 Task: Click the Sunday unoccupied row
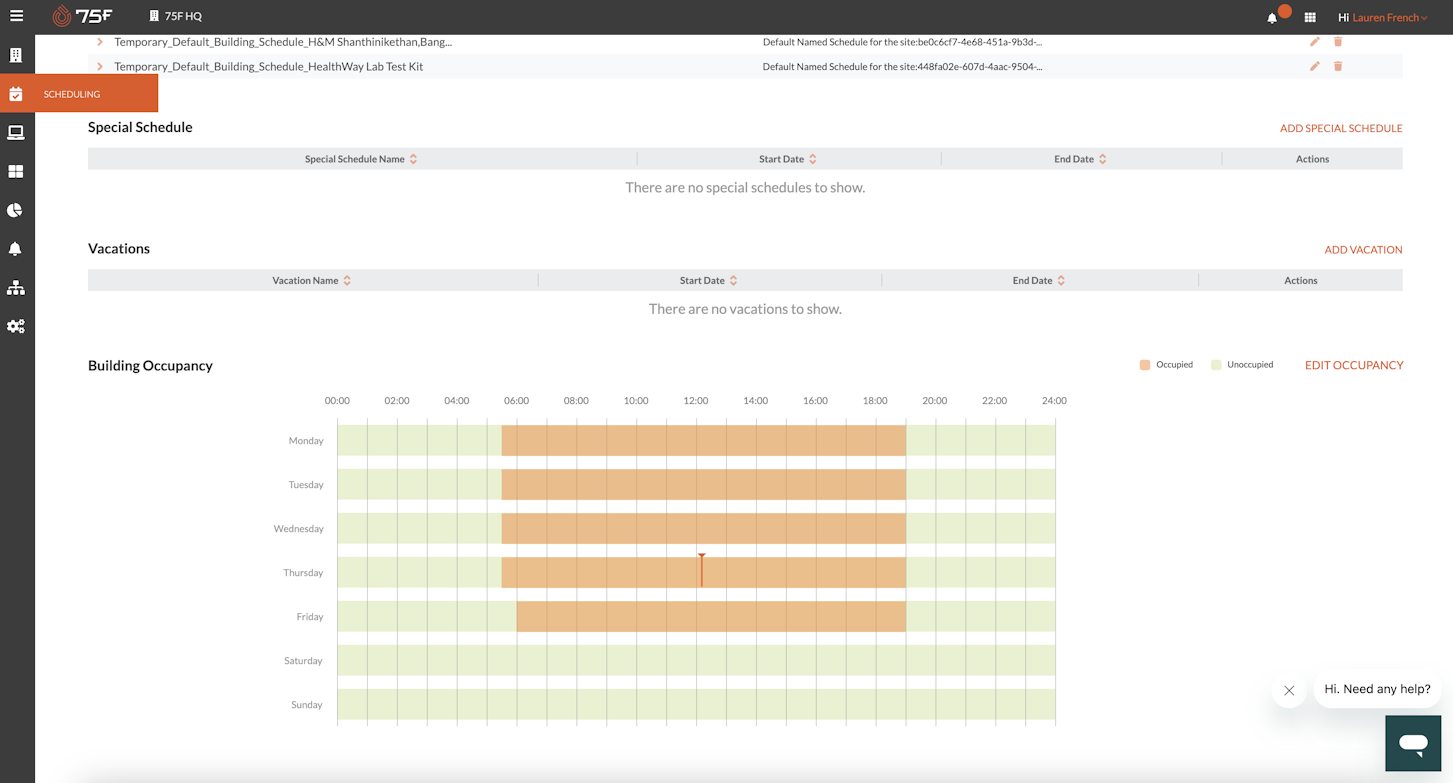pyautogui.click(x=696, y=705)
